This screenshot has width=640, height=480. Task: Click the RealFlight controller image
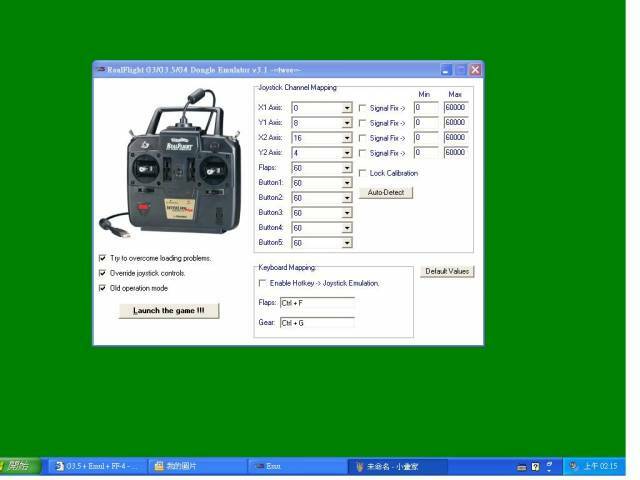coord(171,163)
